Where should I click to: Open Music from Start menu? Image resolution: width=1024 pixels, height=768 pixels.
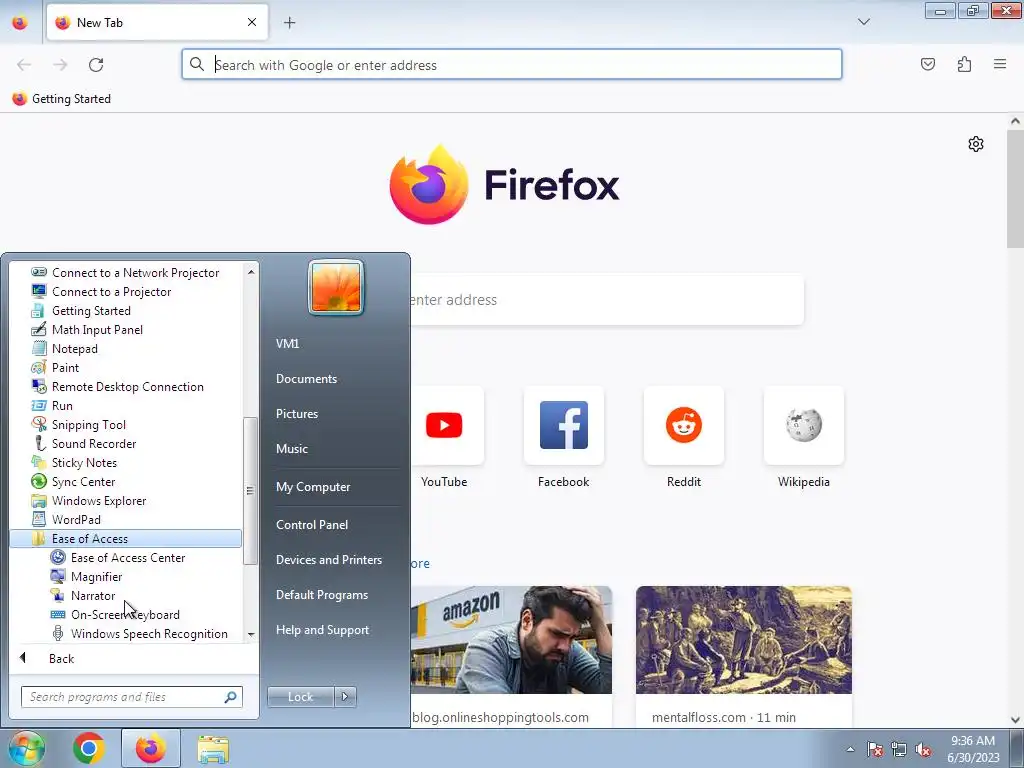pyautogui.click(x=292, y=449)
